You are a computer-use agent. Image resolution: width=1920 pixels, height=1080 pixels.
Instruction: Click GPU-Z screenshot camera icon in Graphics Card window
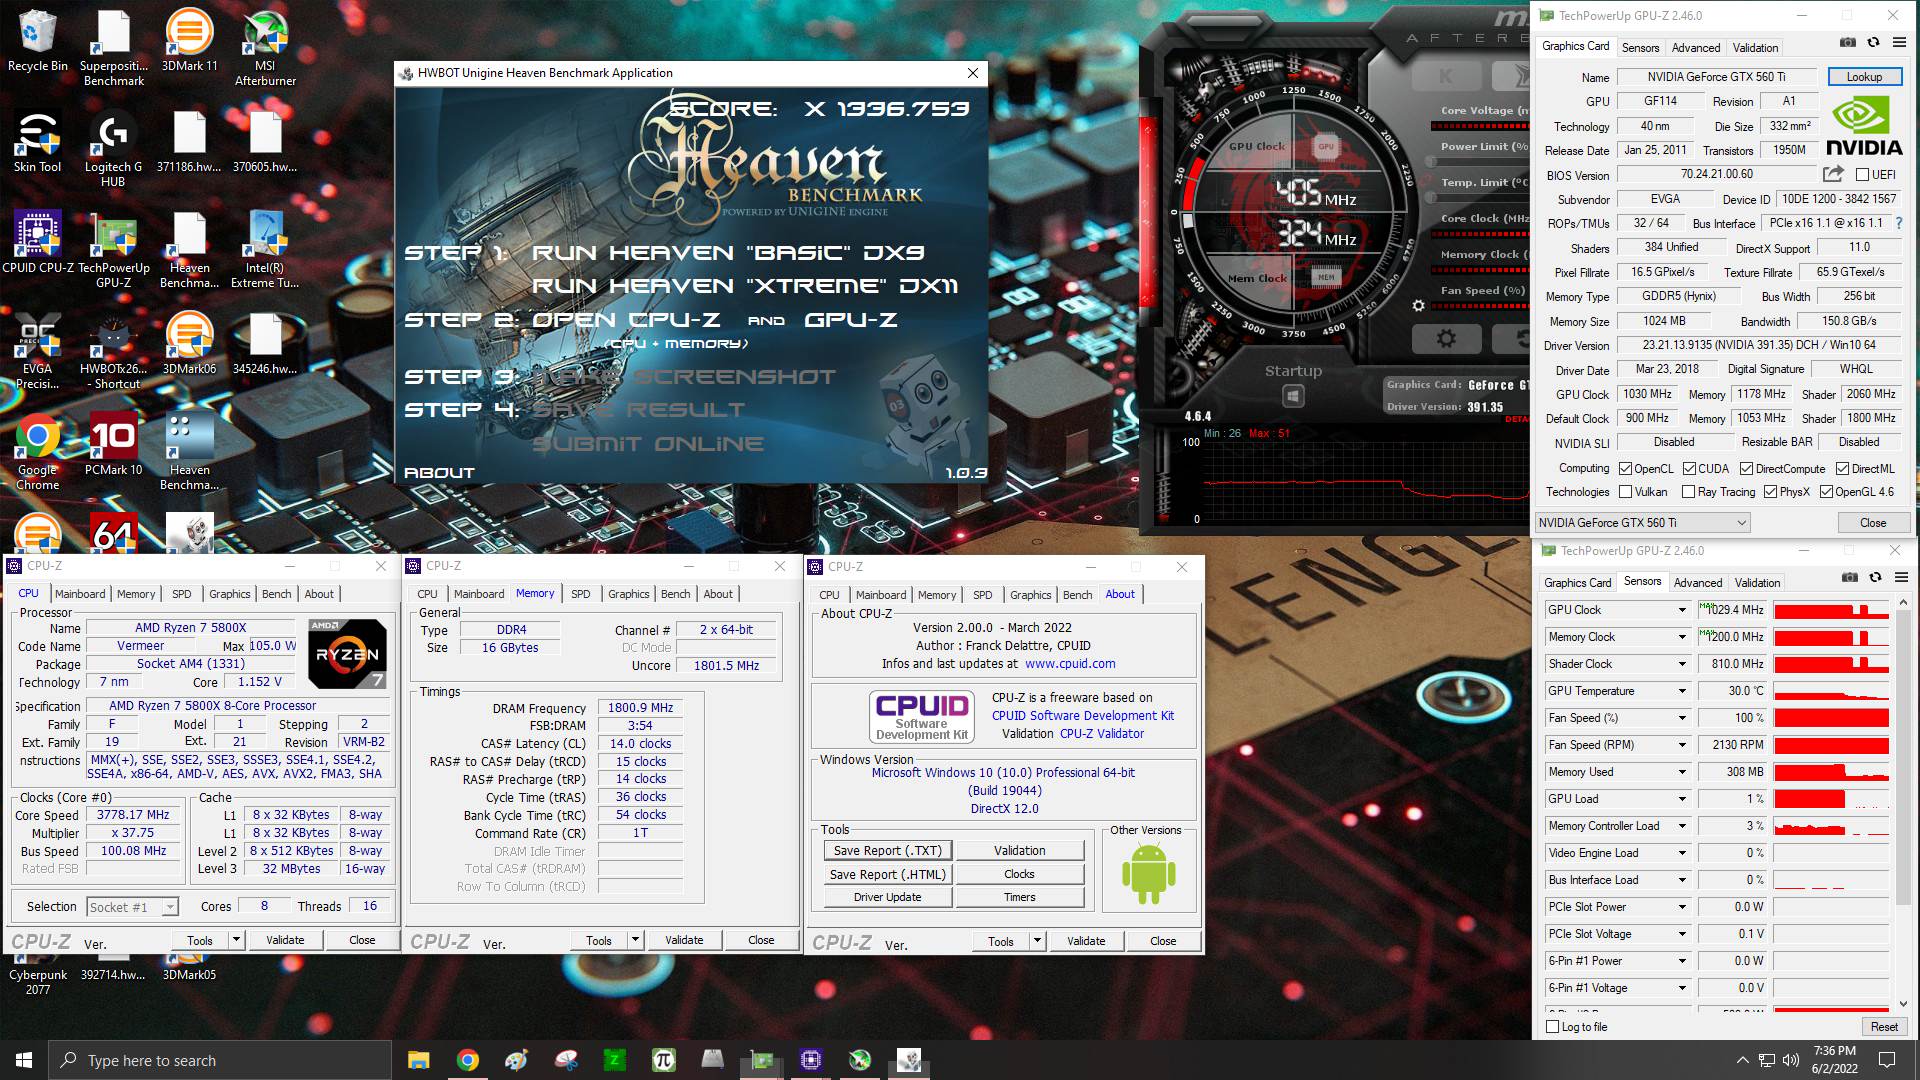tap(1848, 43)
